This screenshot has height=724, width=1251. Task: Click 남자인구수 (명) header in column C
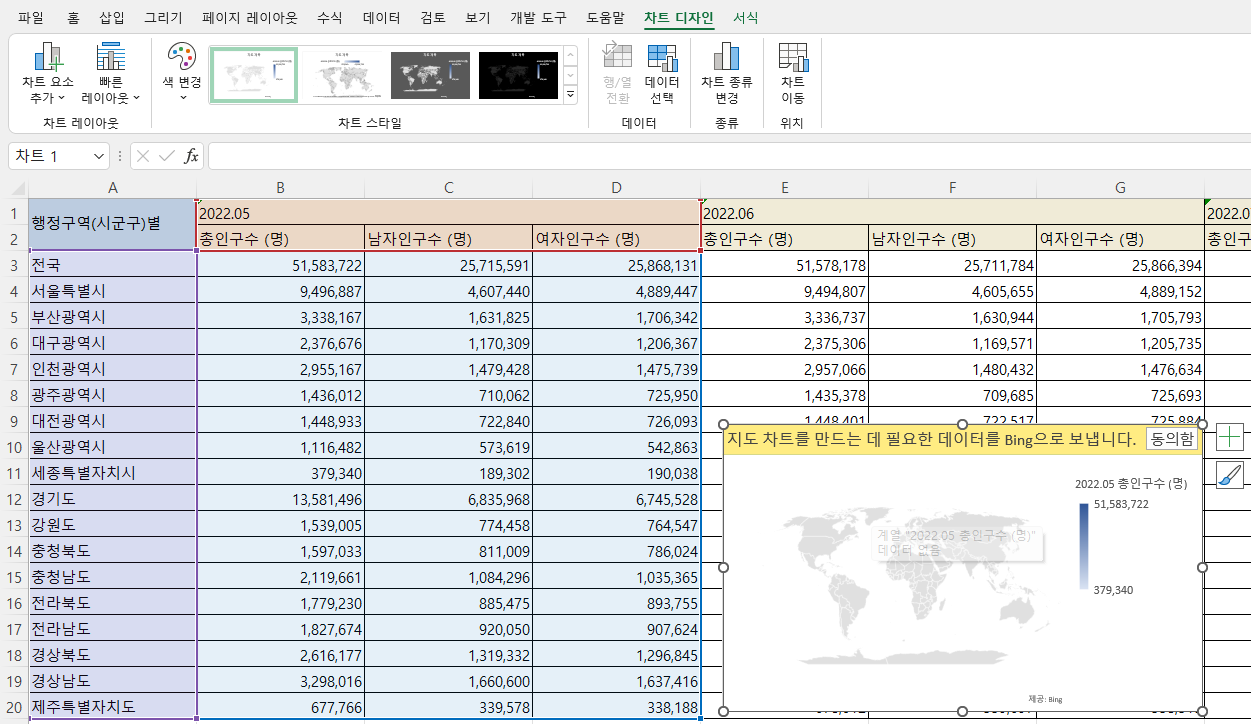449,238
